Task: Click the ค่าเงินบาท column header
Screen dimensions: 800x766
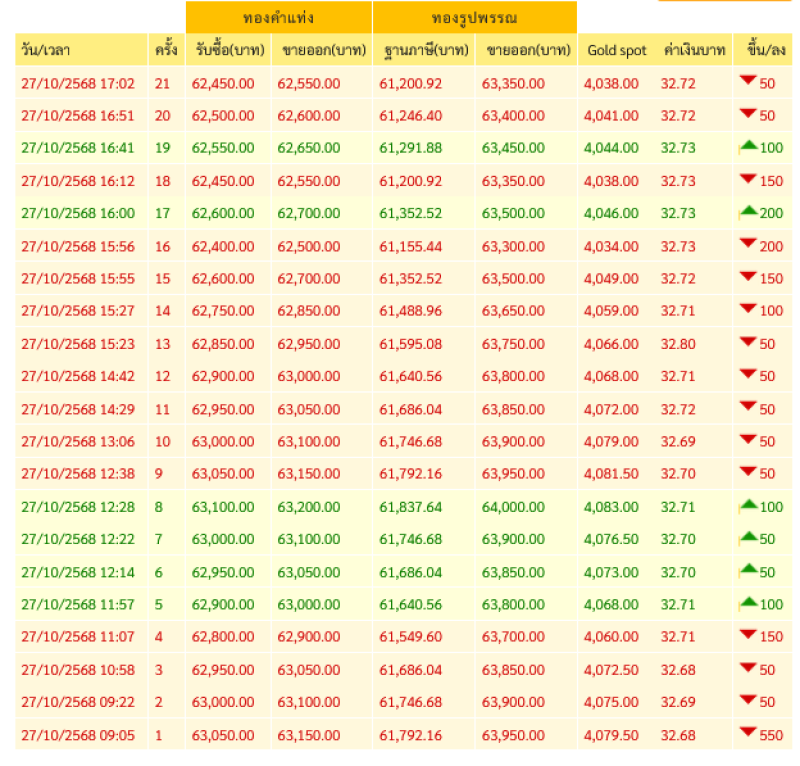Action: pyautogui.click(x=691, y=50)
